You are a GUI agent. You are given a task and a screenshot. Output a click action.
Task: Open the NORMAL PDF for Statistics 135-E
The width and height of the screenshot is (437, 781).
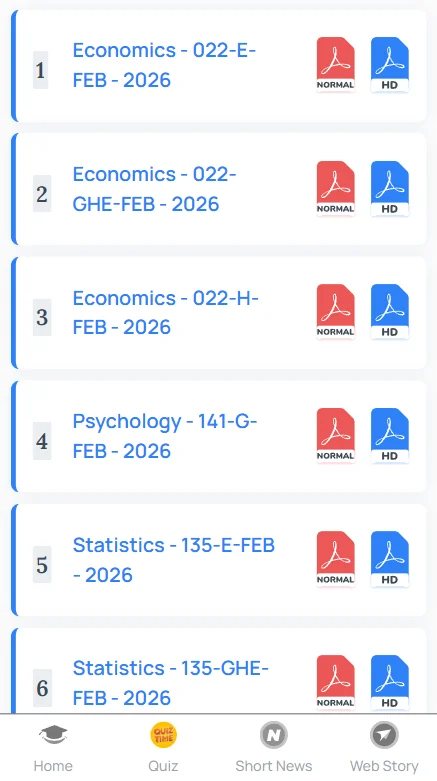[335, 559]
